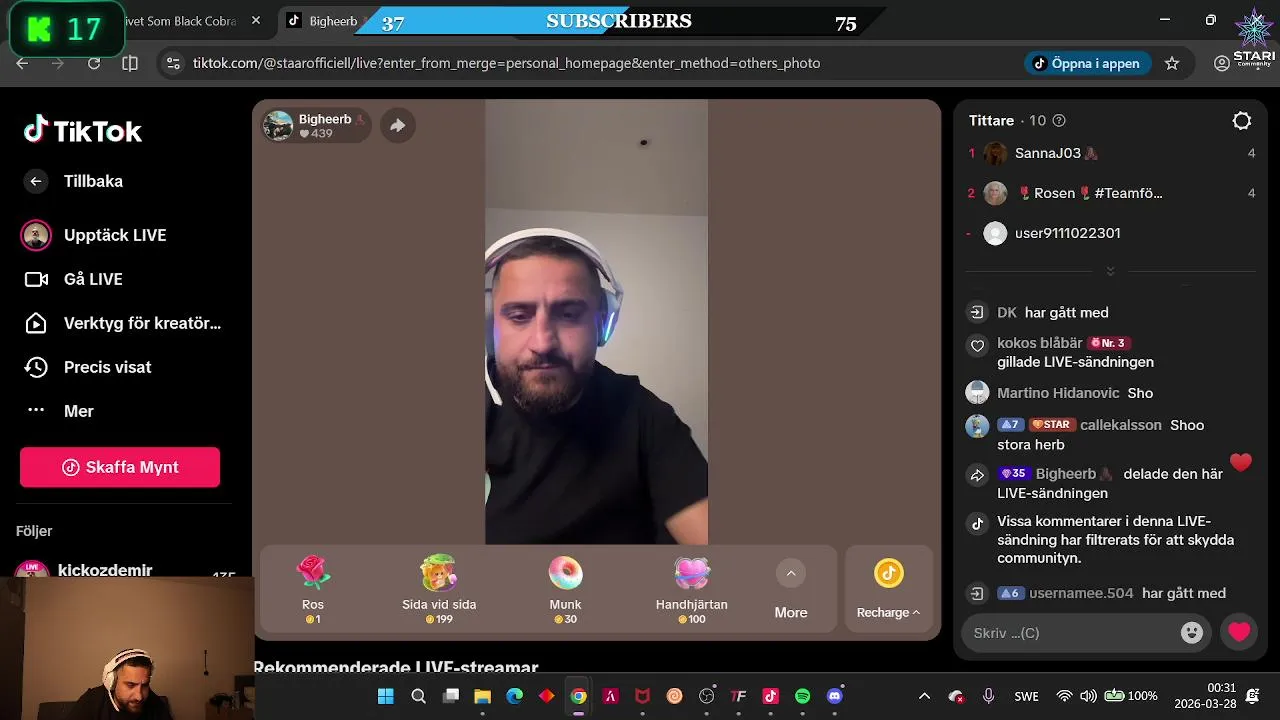
Task: Open taskbar Search
Action: pos(418,696)
